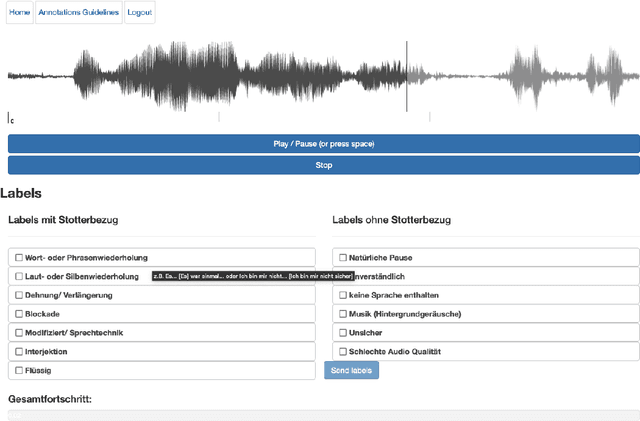Screen dimensions: 640x421
Task: Mark the clip as Flüssig
Action: tap(19, 370)
